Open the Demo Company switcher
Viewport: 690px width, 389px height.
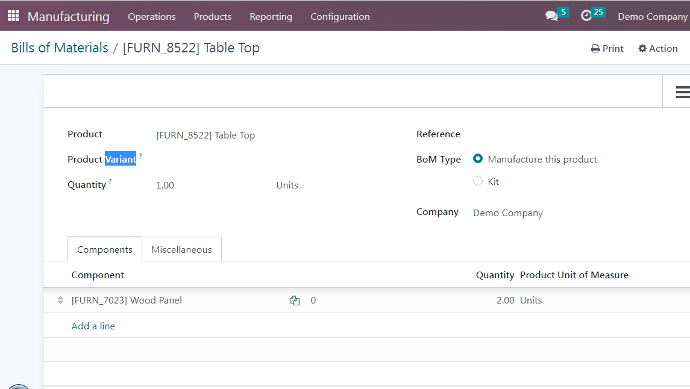(653, 17)
